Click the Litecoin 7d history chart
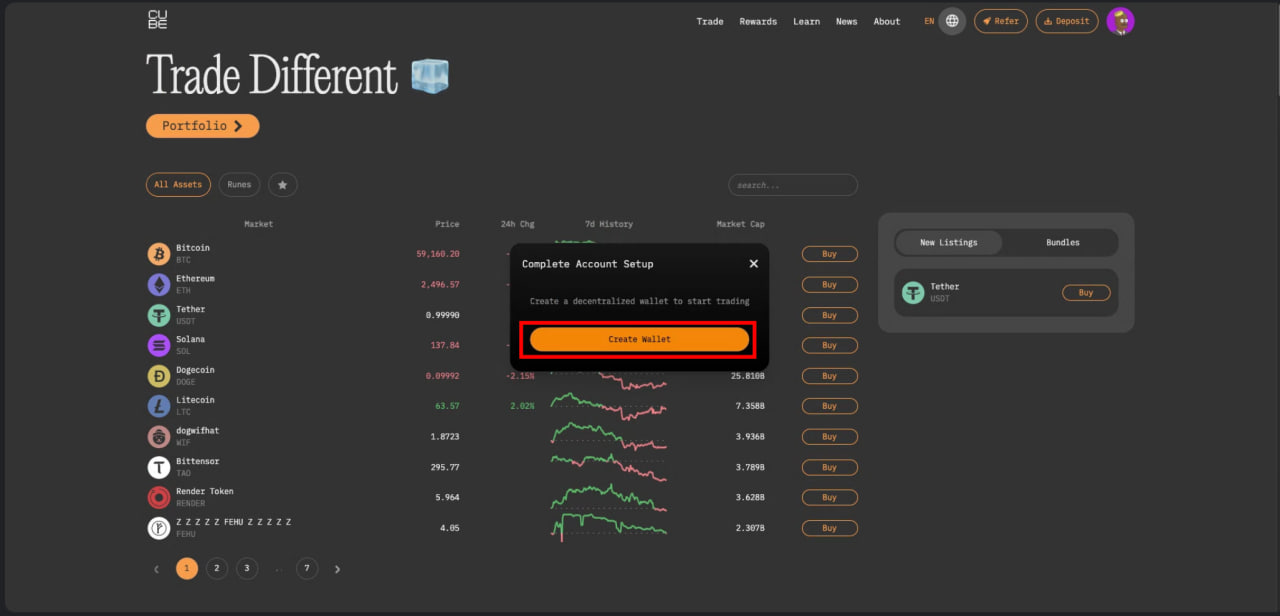The image size is (1280, 616). point(608,405)
